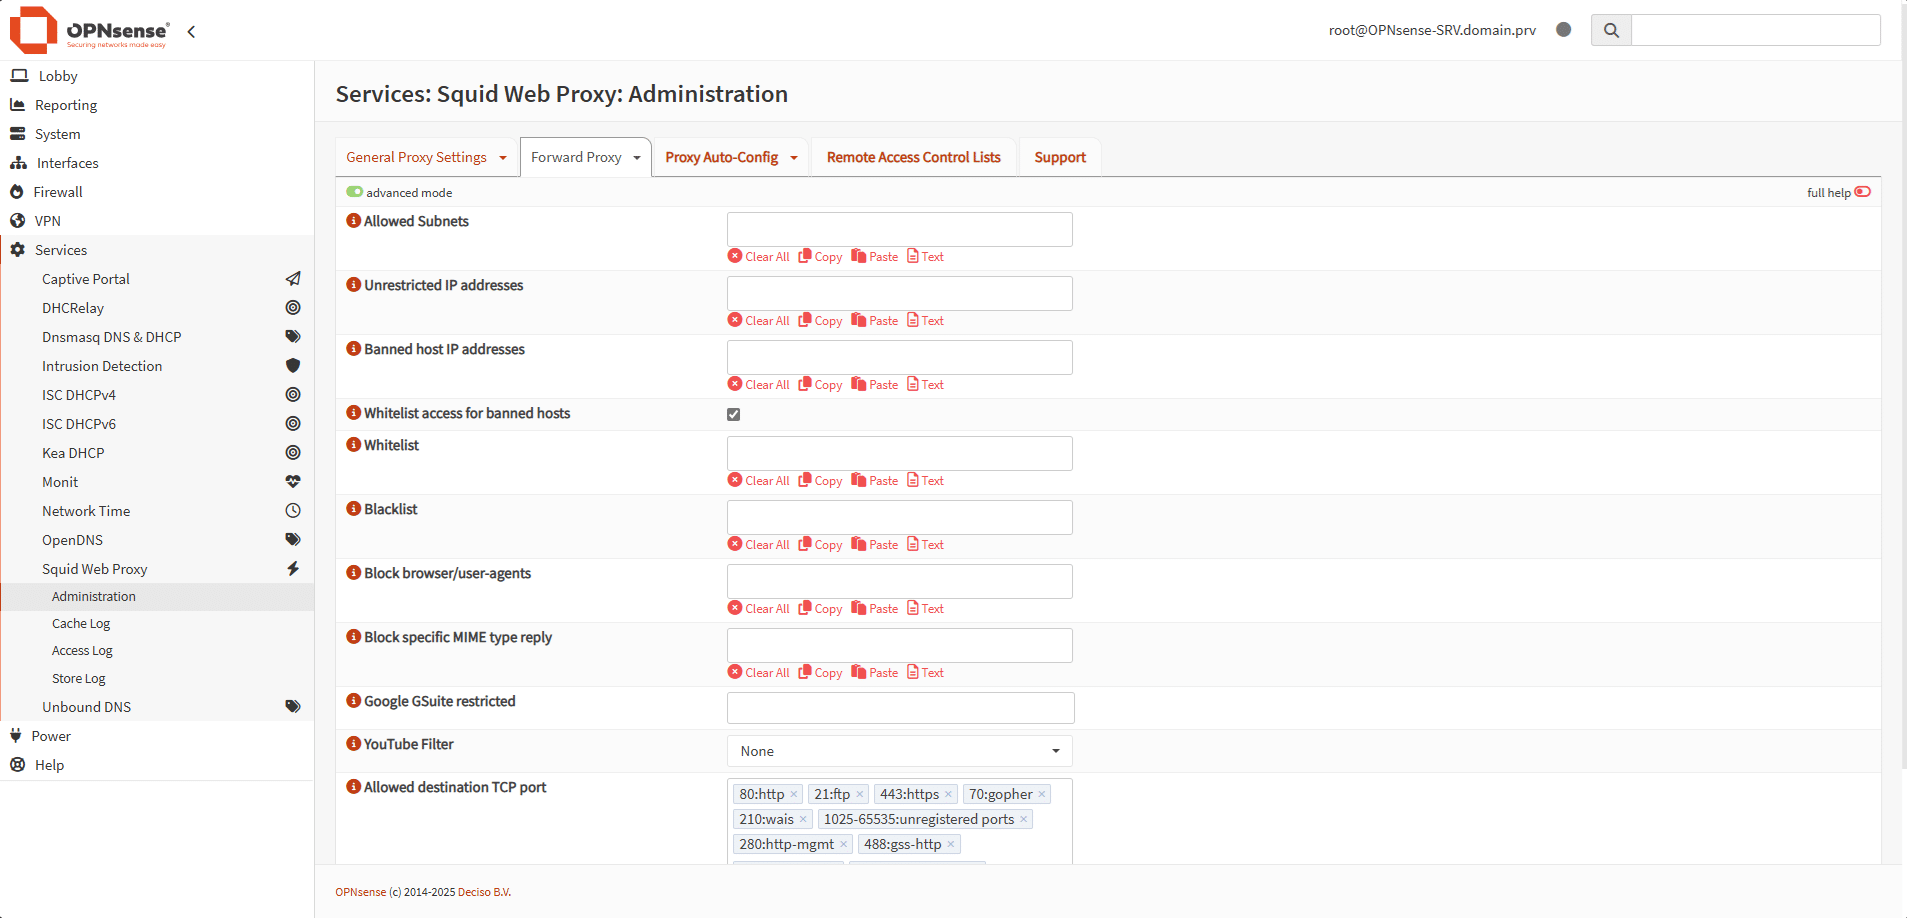The width and height of the screenshot is (1907, 918).
Task: Click into the Blacklist input field
Action: 900,517
